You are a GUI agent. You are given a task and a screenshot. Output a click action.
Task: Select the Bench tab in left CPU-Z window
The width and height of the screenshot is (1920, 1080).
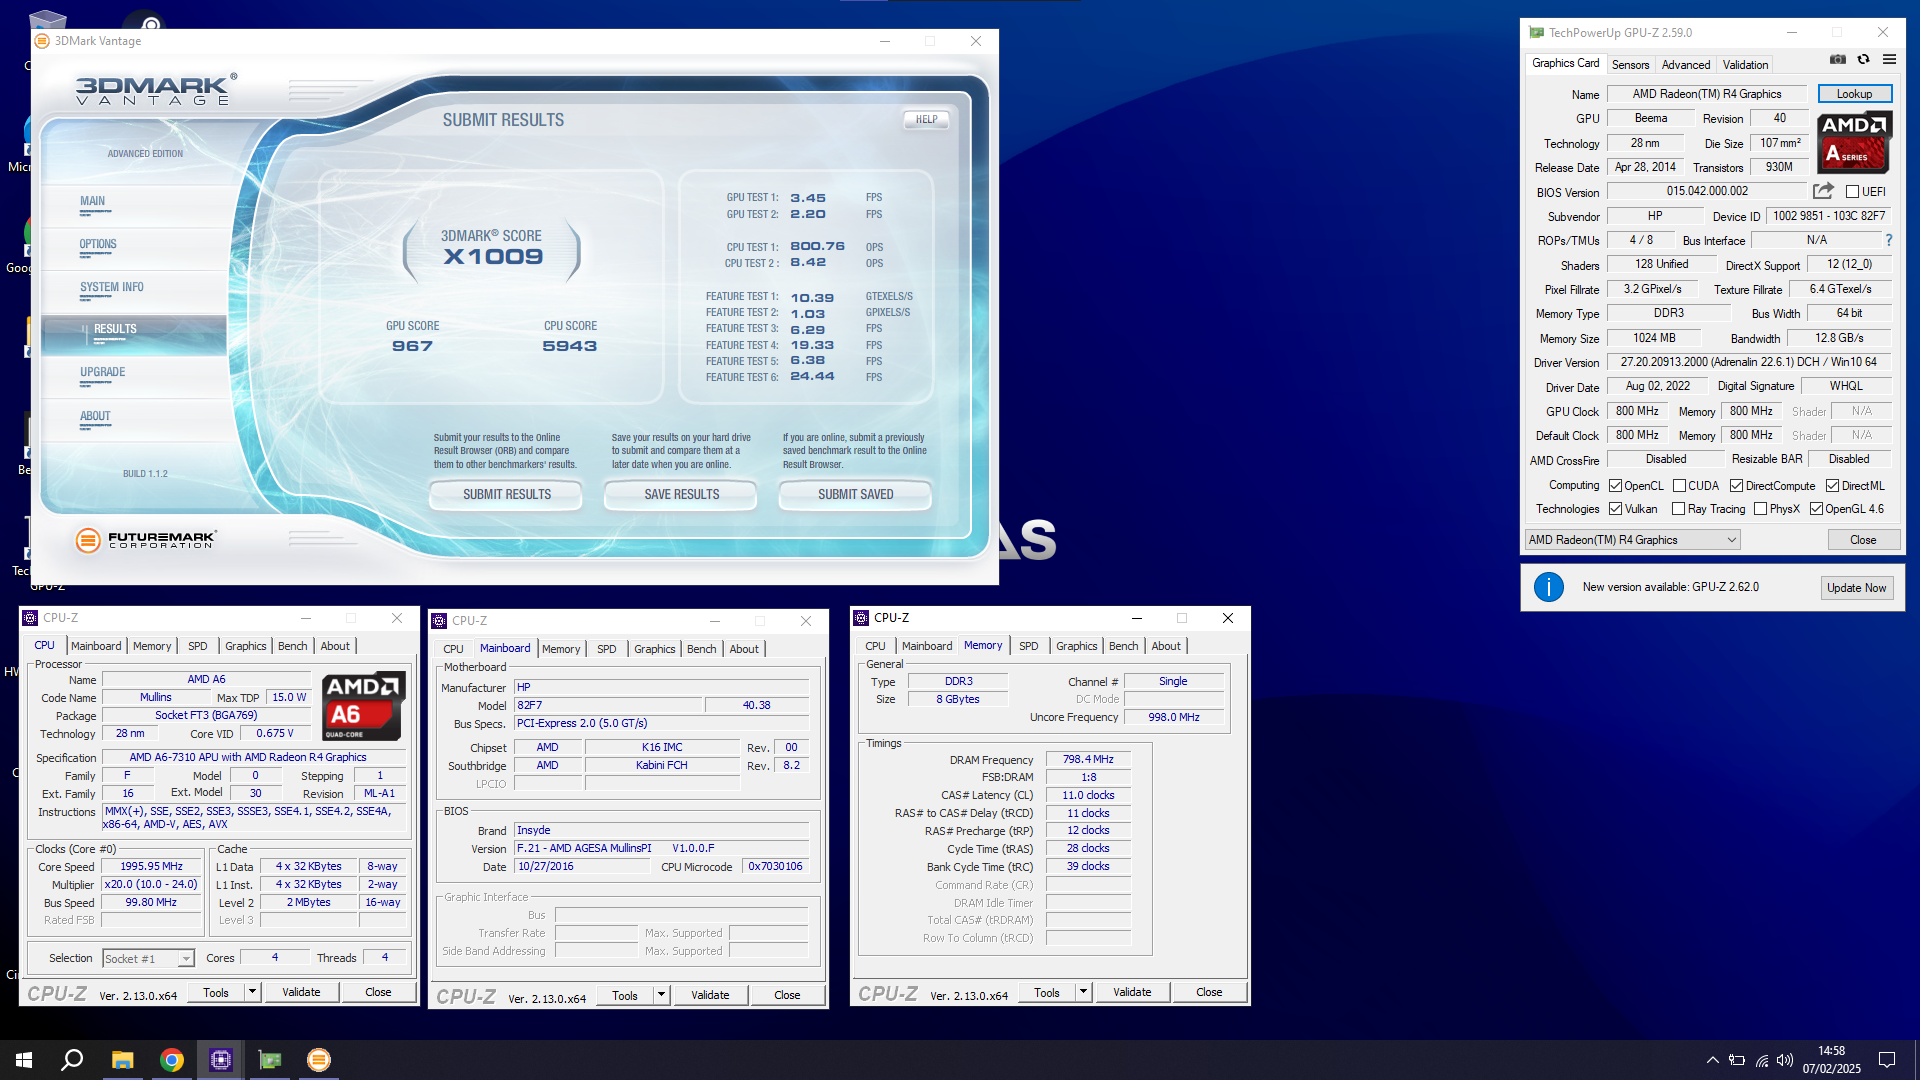click(292, 646)
